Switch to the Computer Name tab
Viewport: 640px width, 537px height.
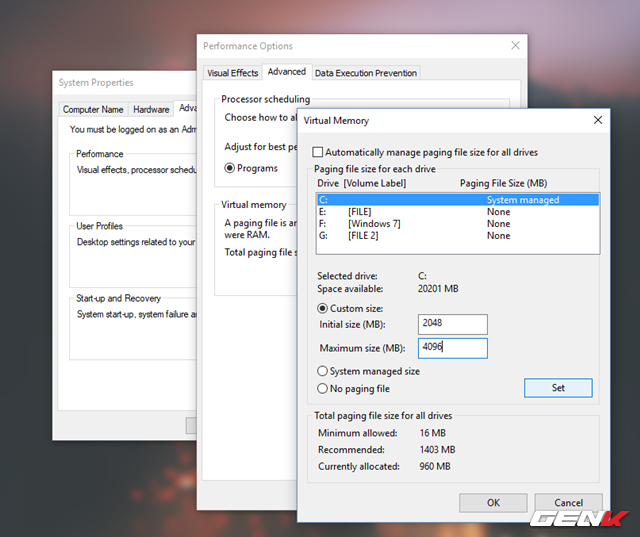(x=93, y=109)
